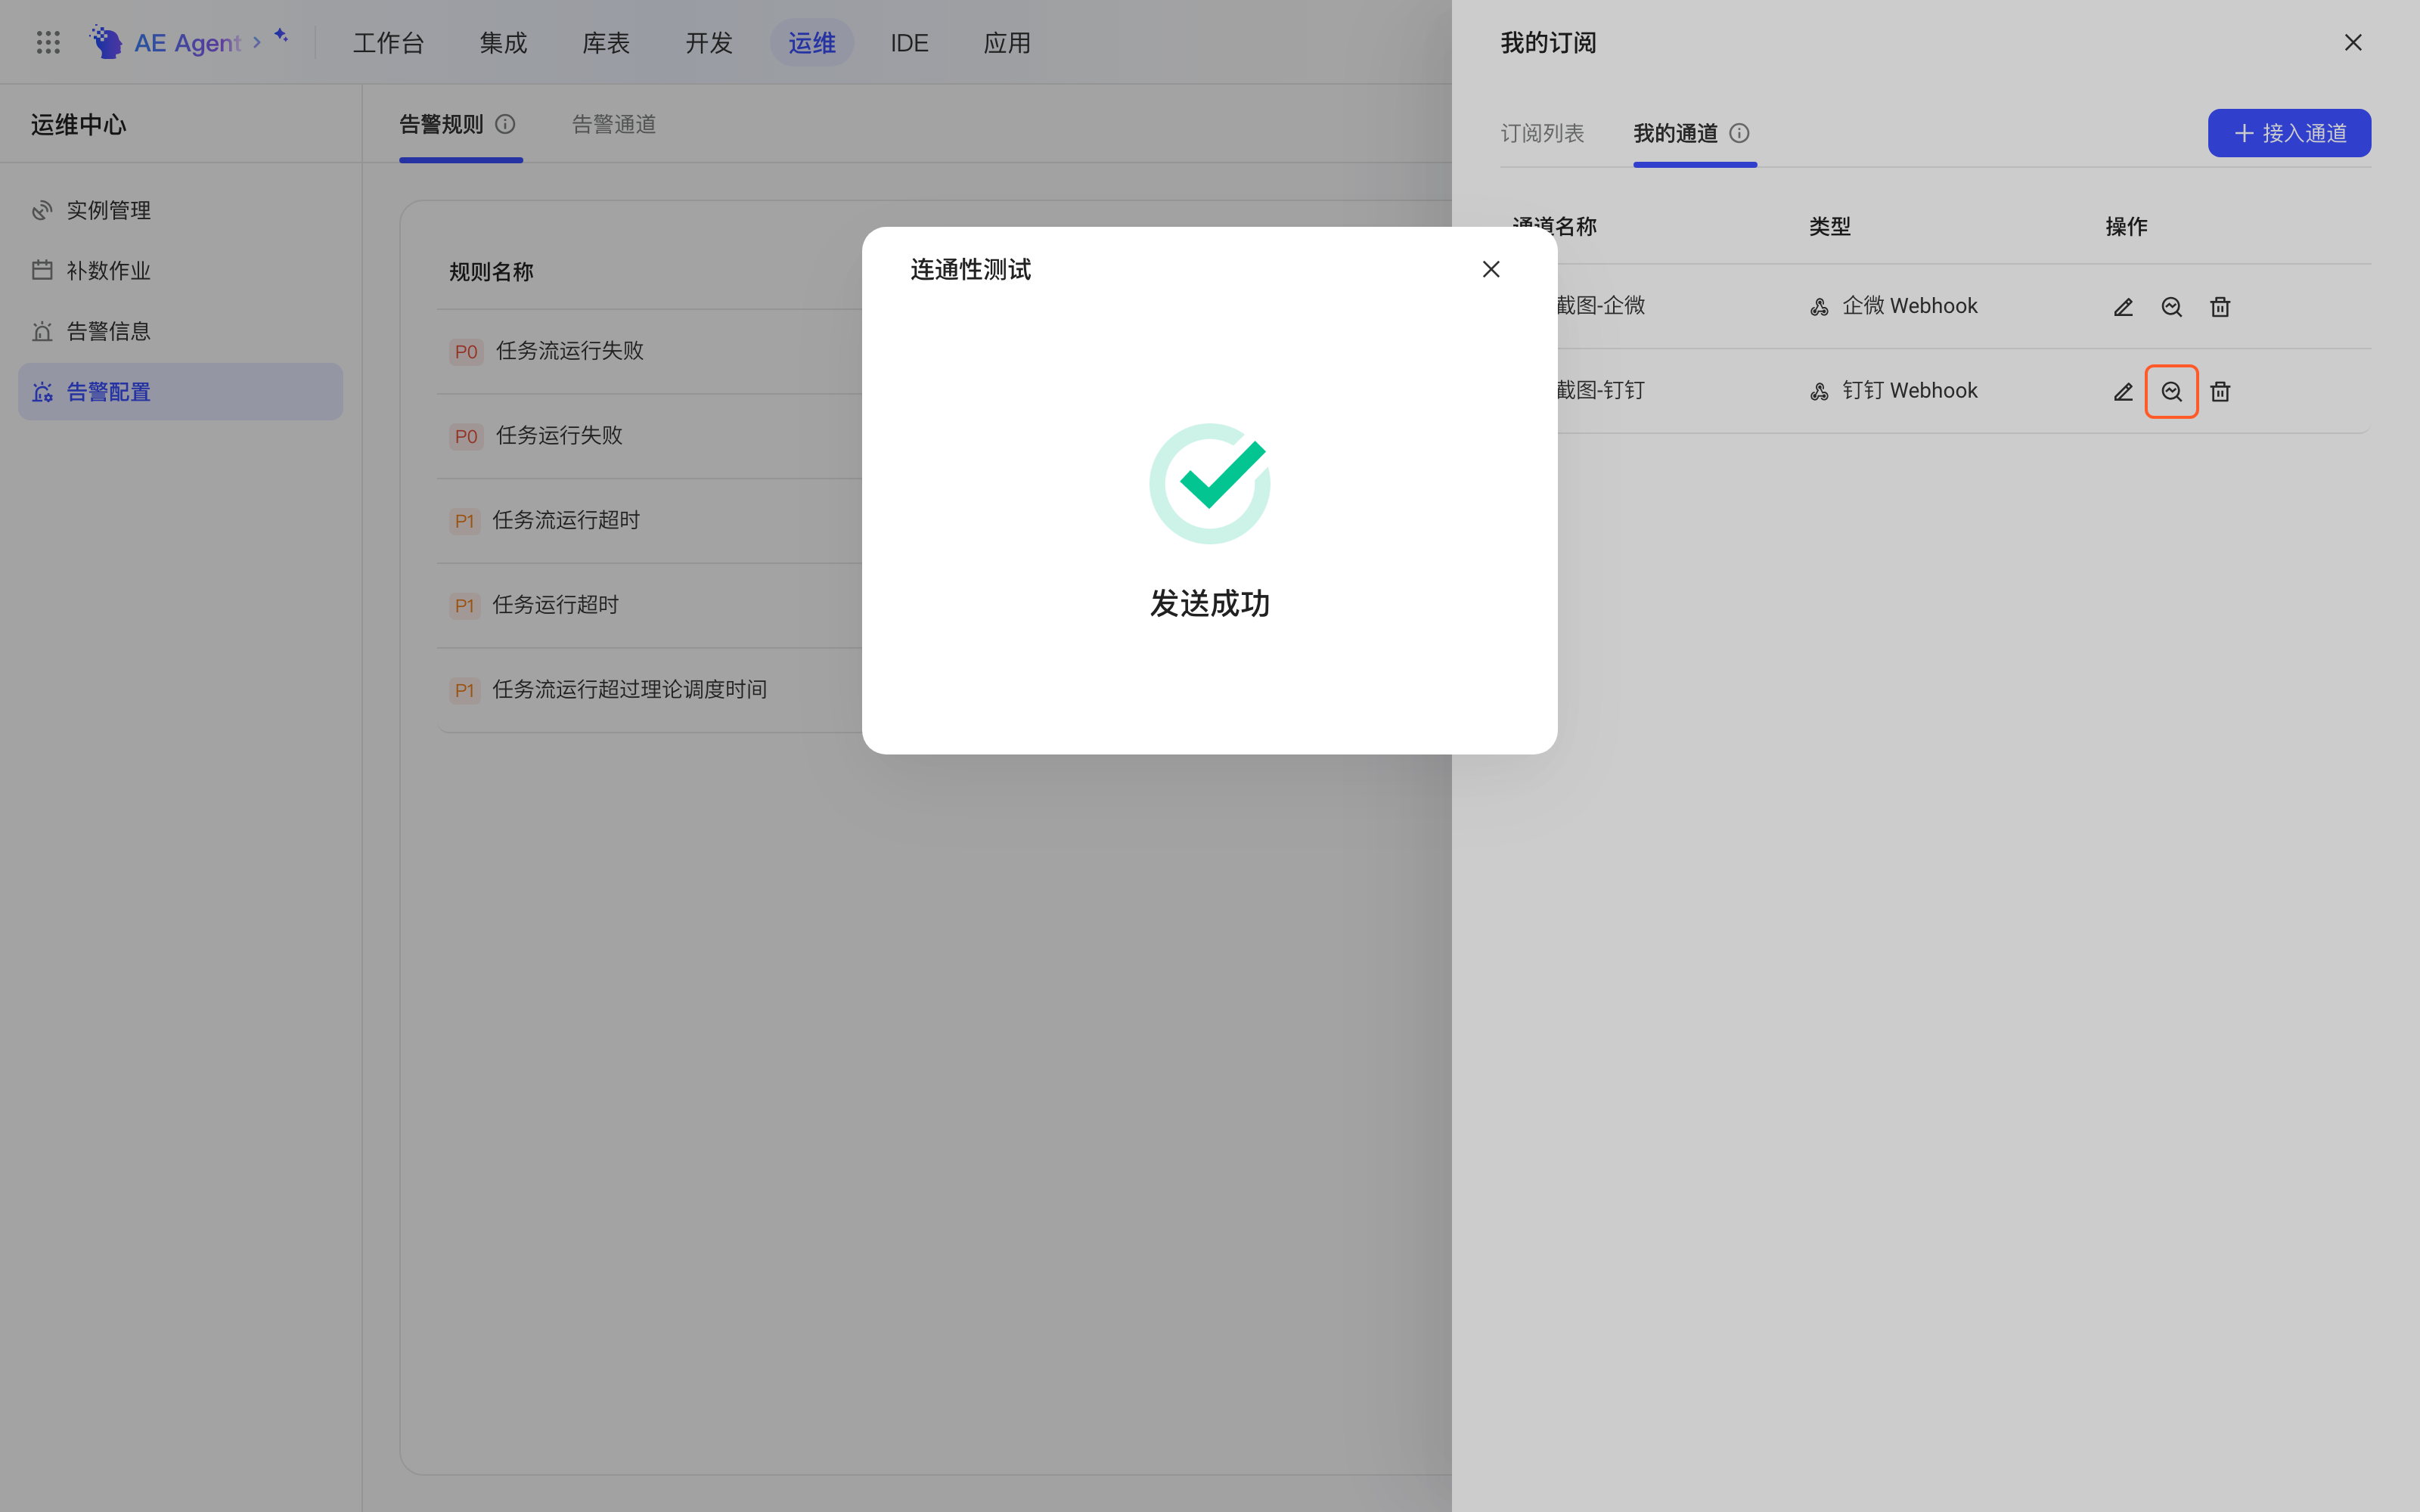Go to 告警信息 in sidebar
Image resolution: width=2420 pixels, height=1512 pixels.
(180, 331)
